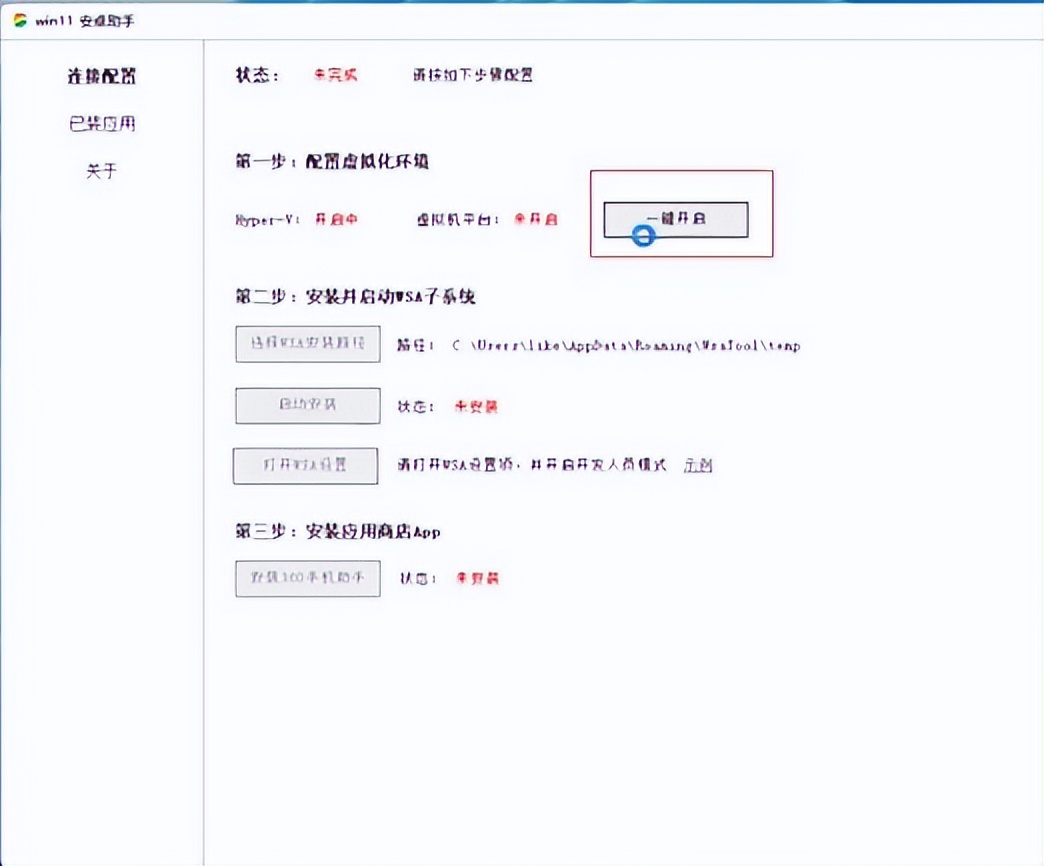
Task: Click the red 未完成 status label
Action: (337, 74)
